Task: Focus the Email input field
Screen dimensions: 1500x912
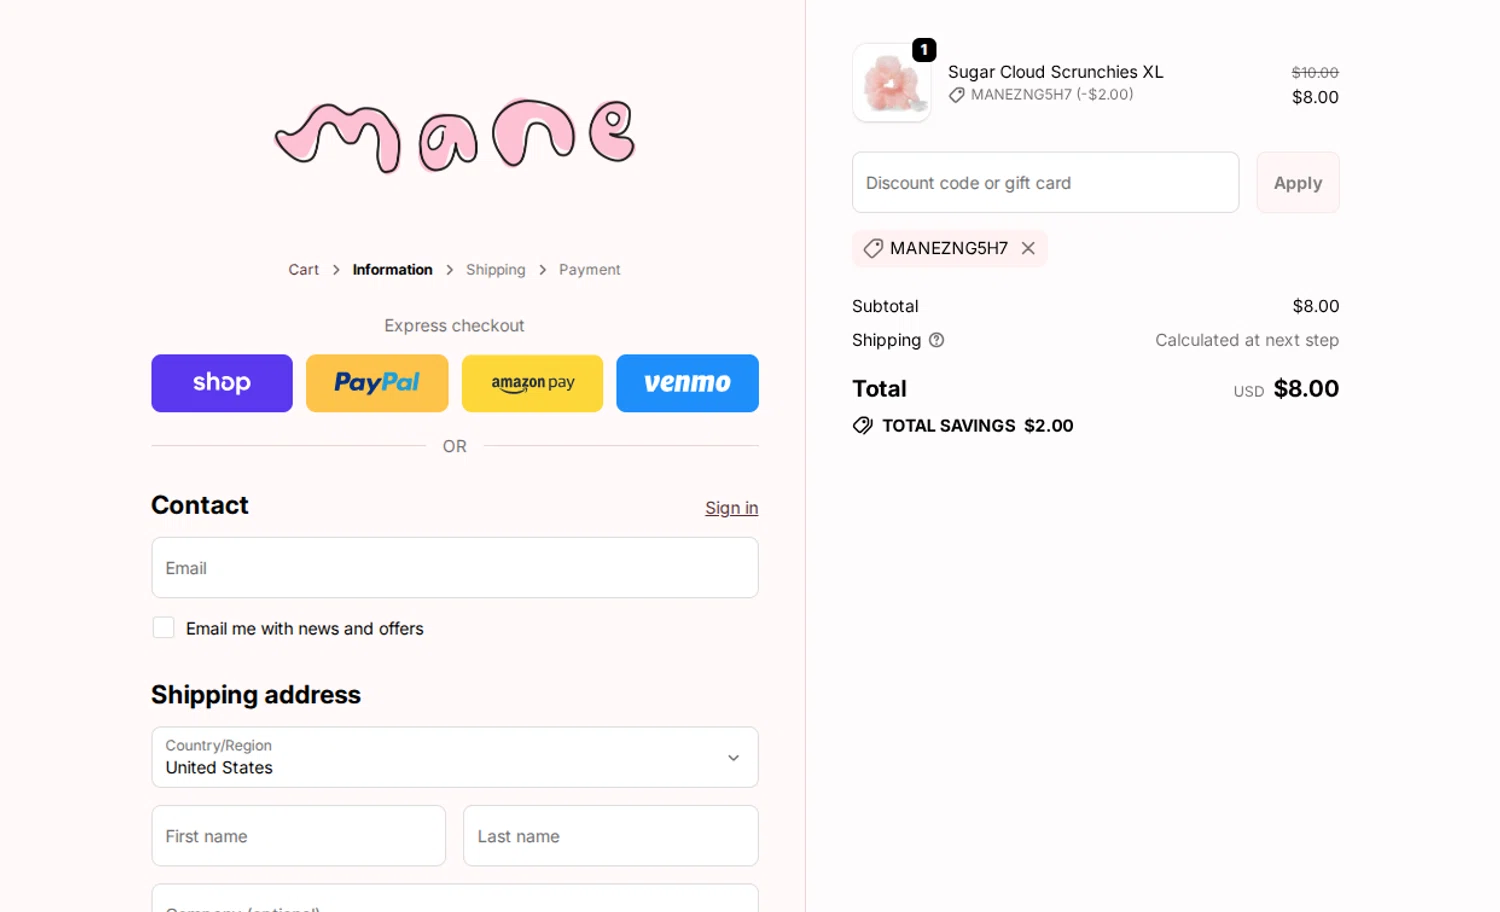Action: [455, 568]
